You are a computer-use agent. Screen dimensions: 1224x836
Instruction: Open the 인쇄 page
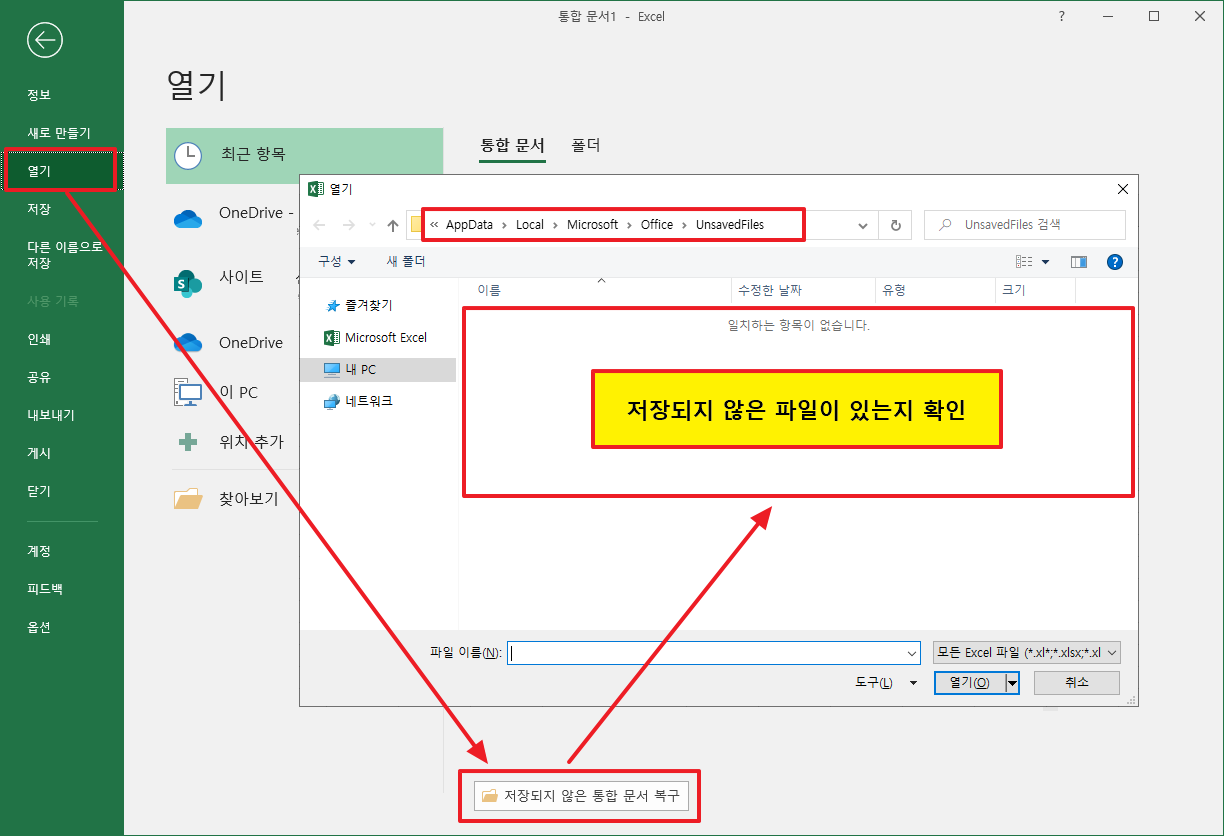(x=39, y=339)
